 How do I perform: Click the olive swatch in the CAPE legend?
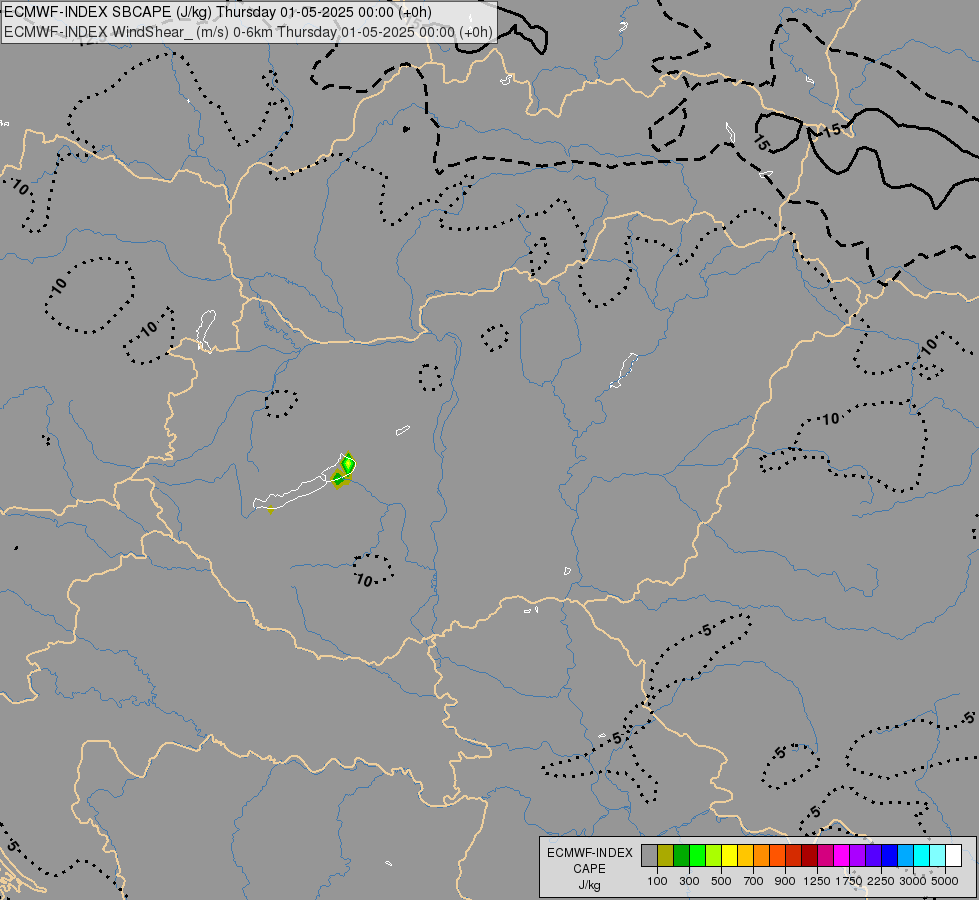(x=666, y=856)
